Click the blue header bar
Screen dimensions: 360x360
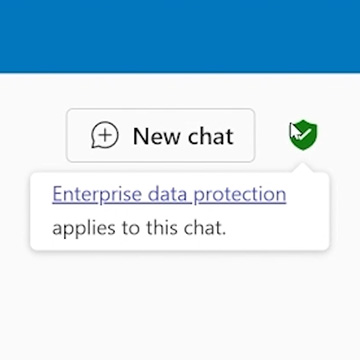click(180, 36)
